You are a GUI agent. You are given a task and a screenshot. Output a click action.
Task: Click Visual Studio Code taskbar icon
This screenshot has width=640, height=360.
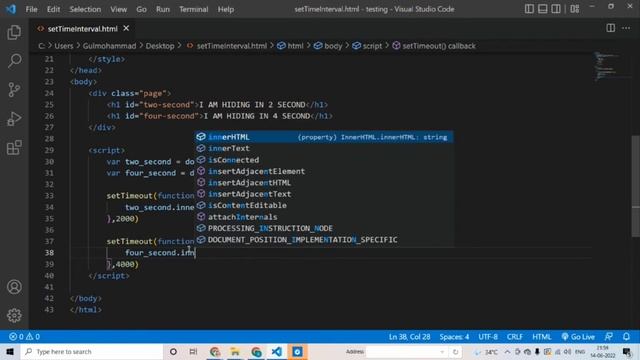(276, 351)
